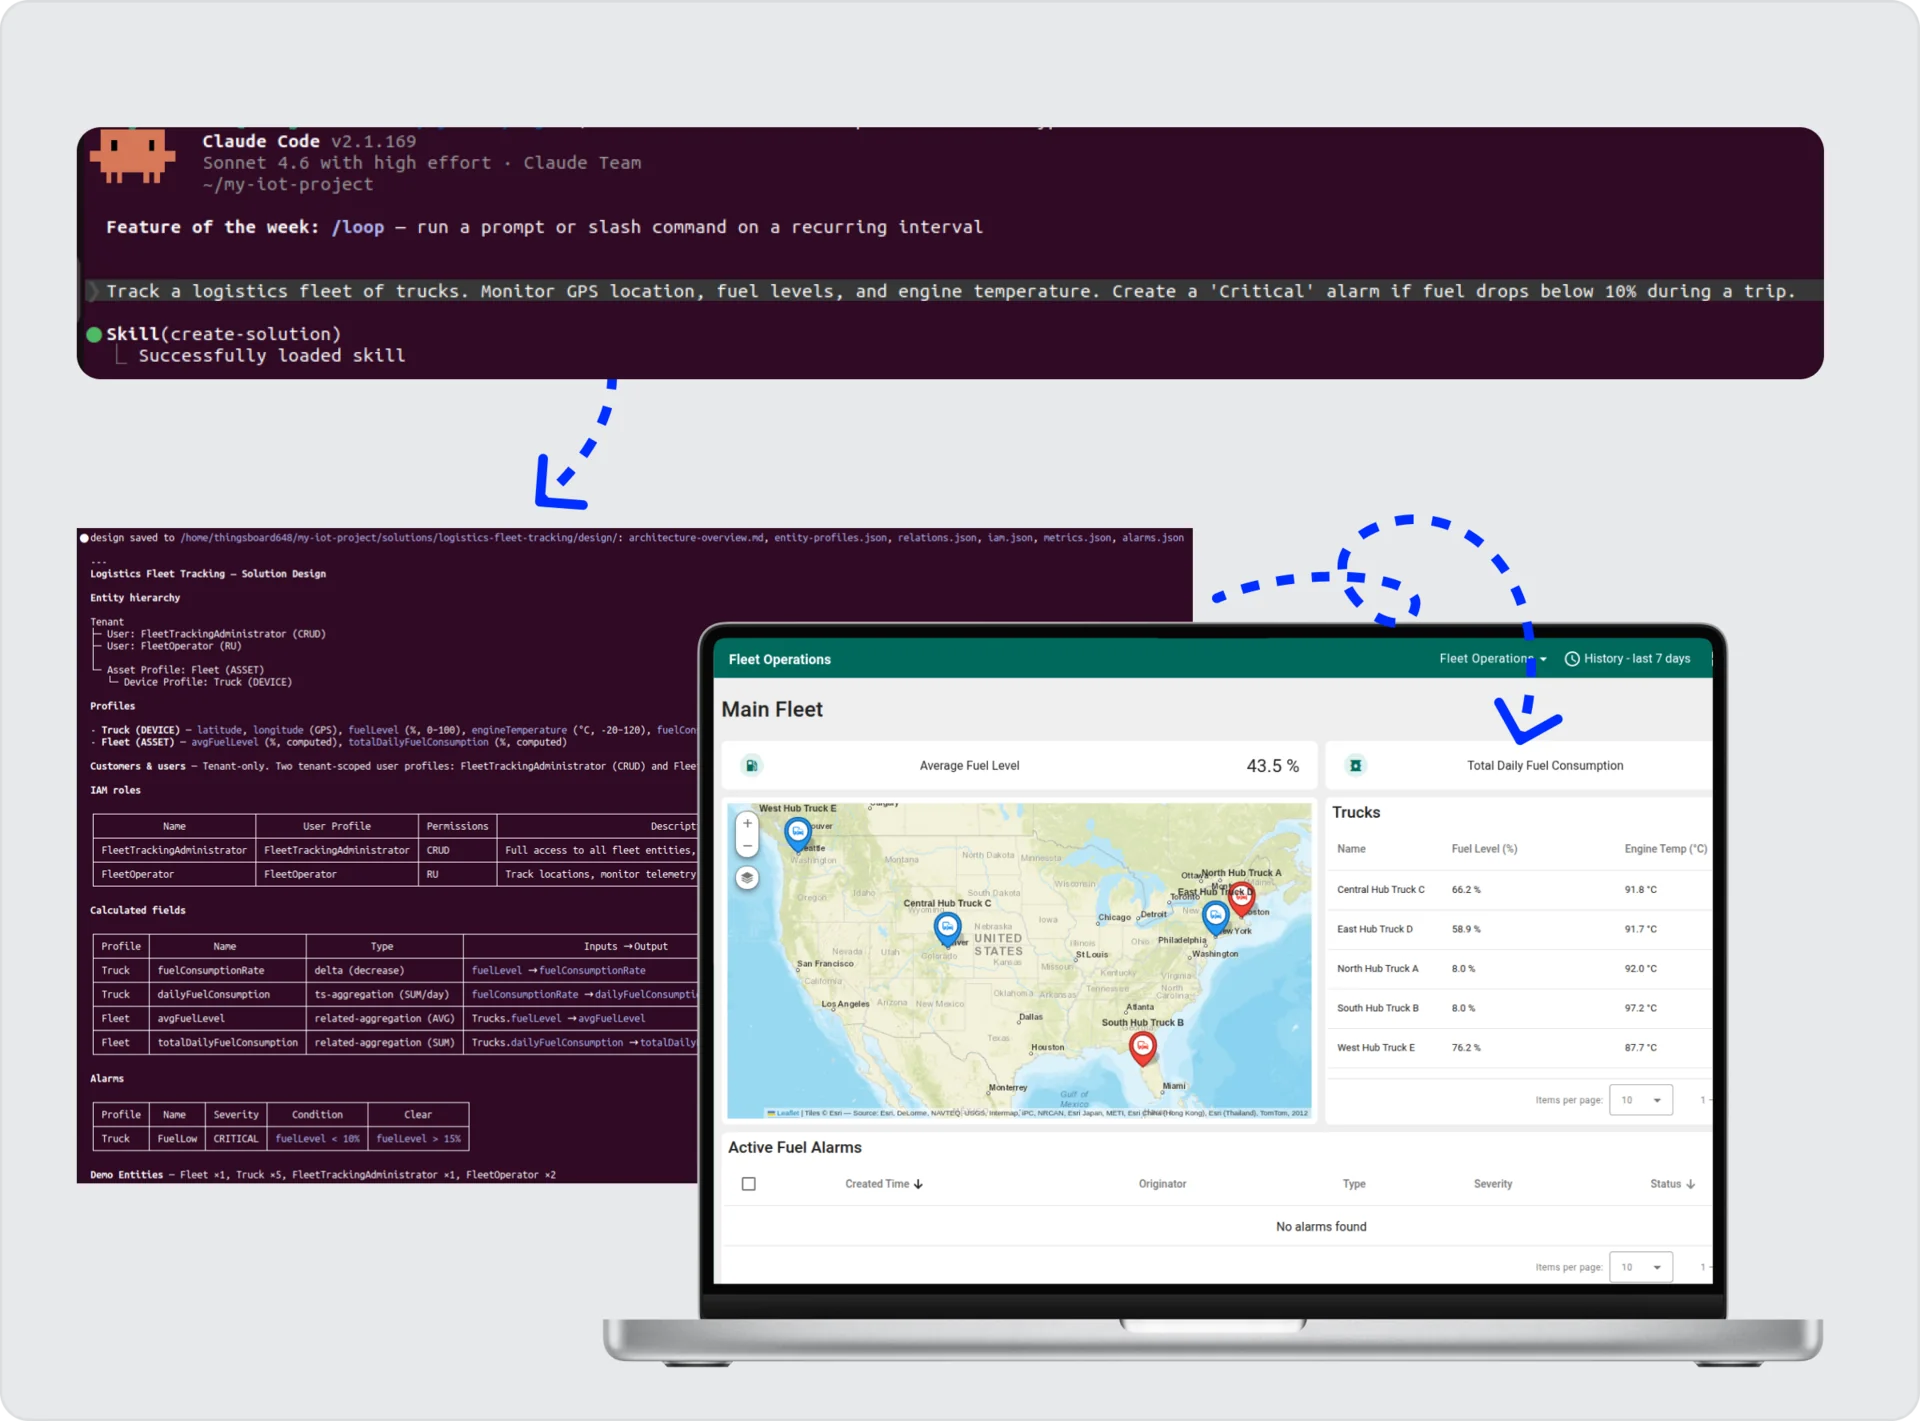Click the fuel pump icon beside Average Fuel Level
Image resolution: width=1920 pixels, height=1421 pixels.
751,766
